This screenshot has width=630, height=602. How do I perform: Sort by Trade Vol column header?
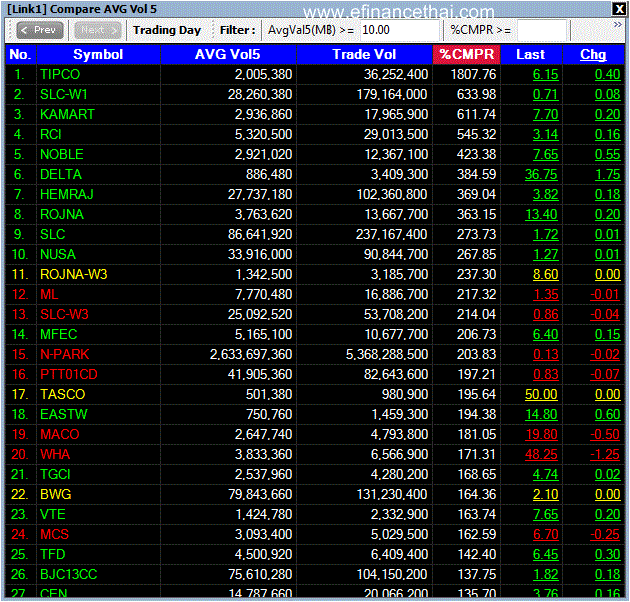[364, 54]
